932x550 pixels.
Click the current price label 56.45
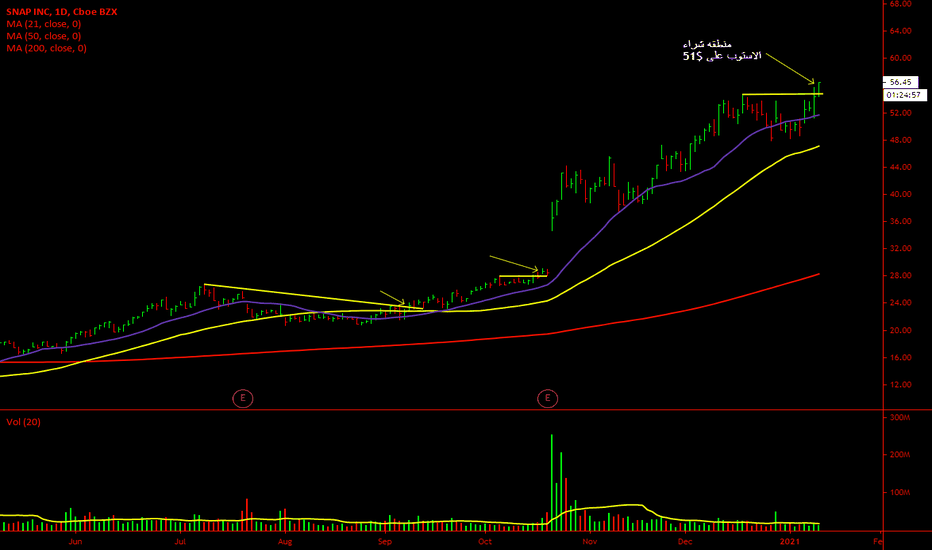point(900,82)
